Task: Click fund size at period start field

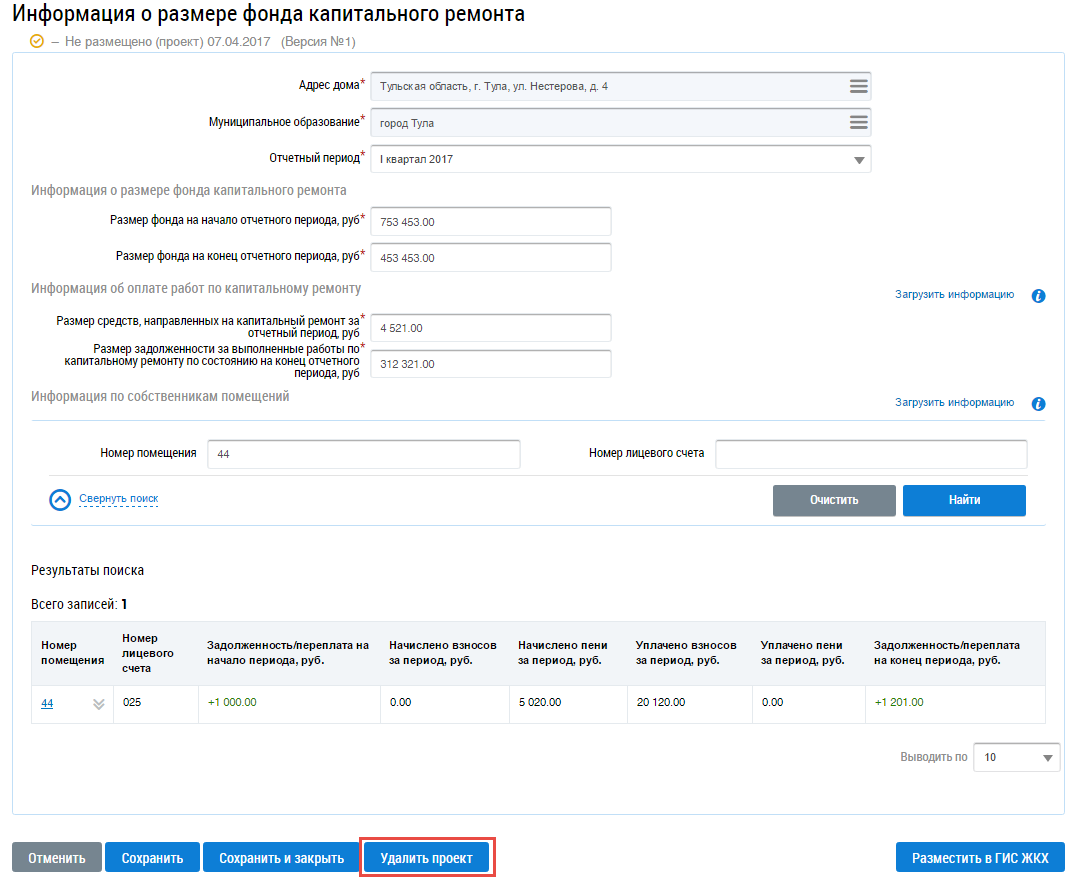Action: pos(490,222)
